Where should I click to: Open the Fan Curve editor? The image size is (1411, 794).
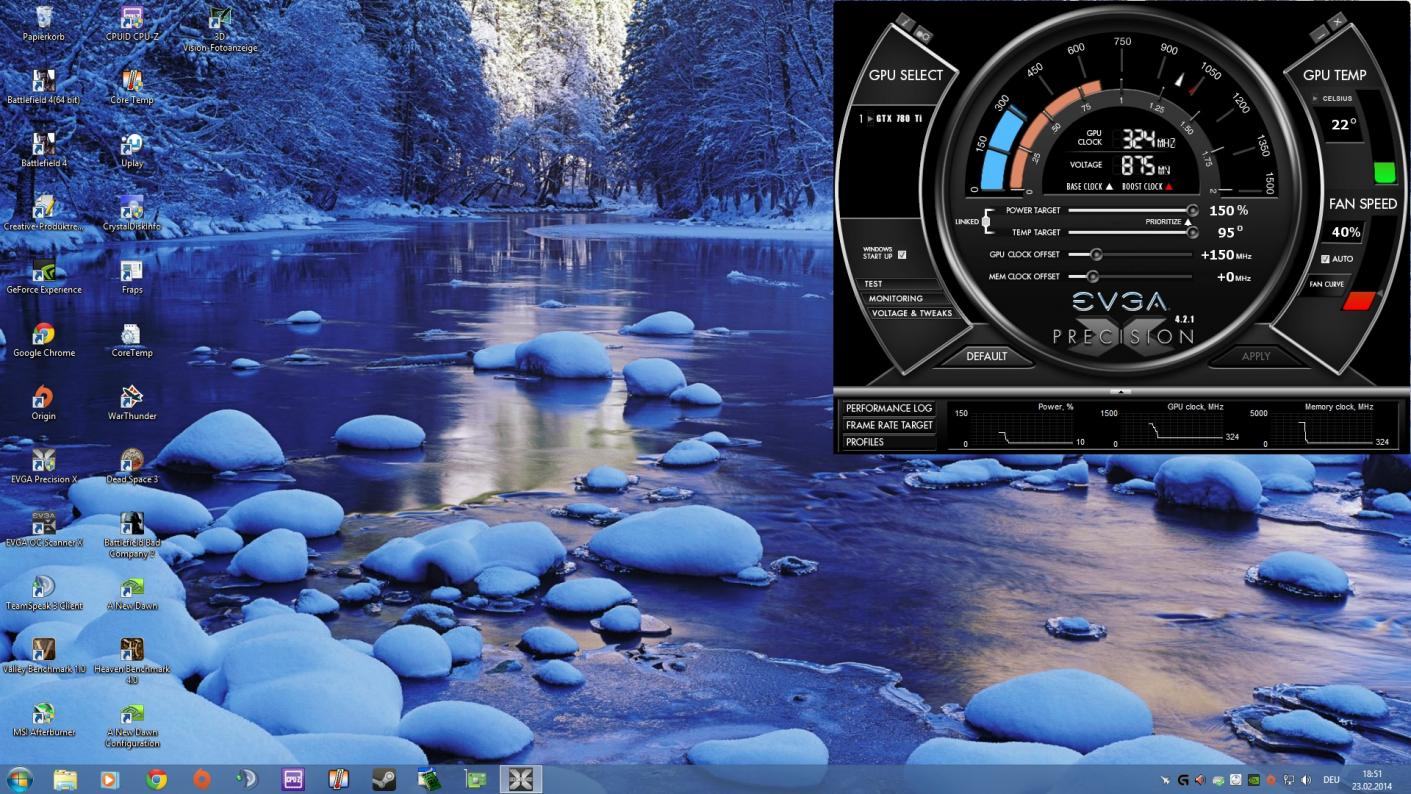point(1327,285)
